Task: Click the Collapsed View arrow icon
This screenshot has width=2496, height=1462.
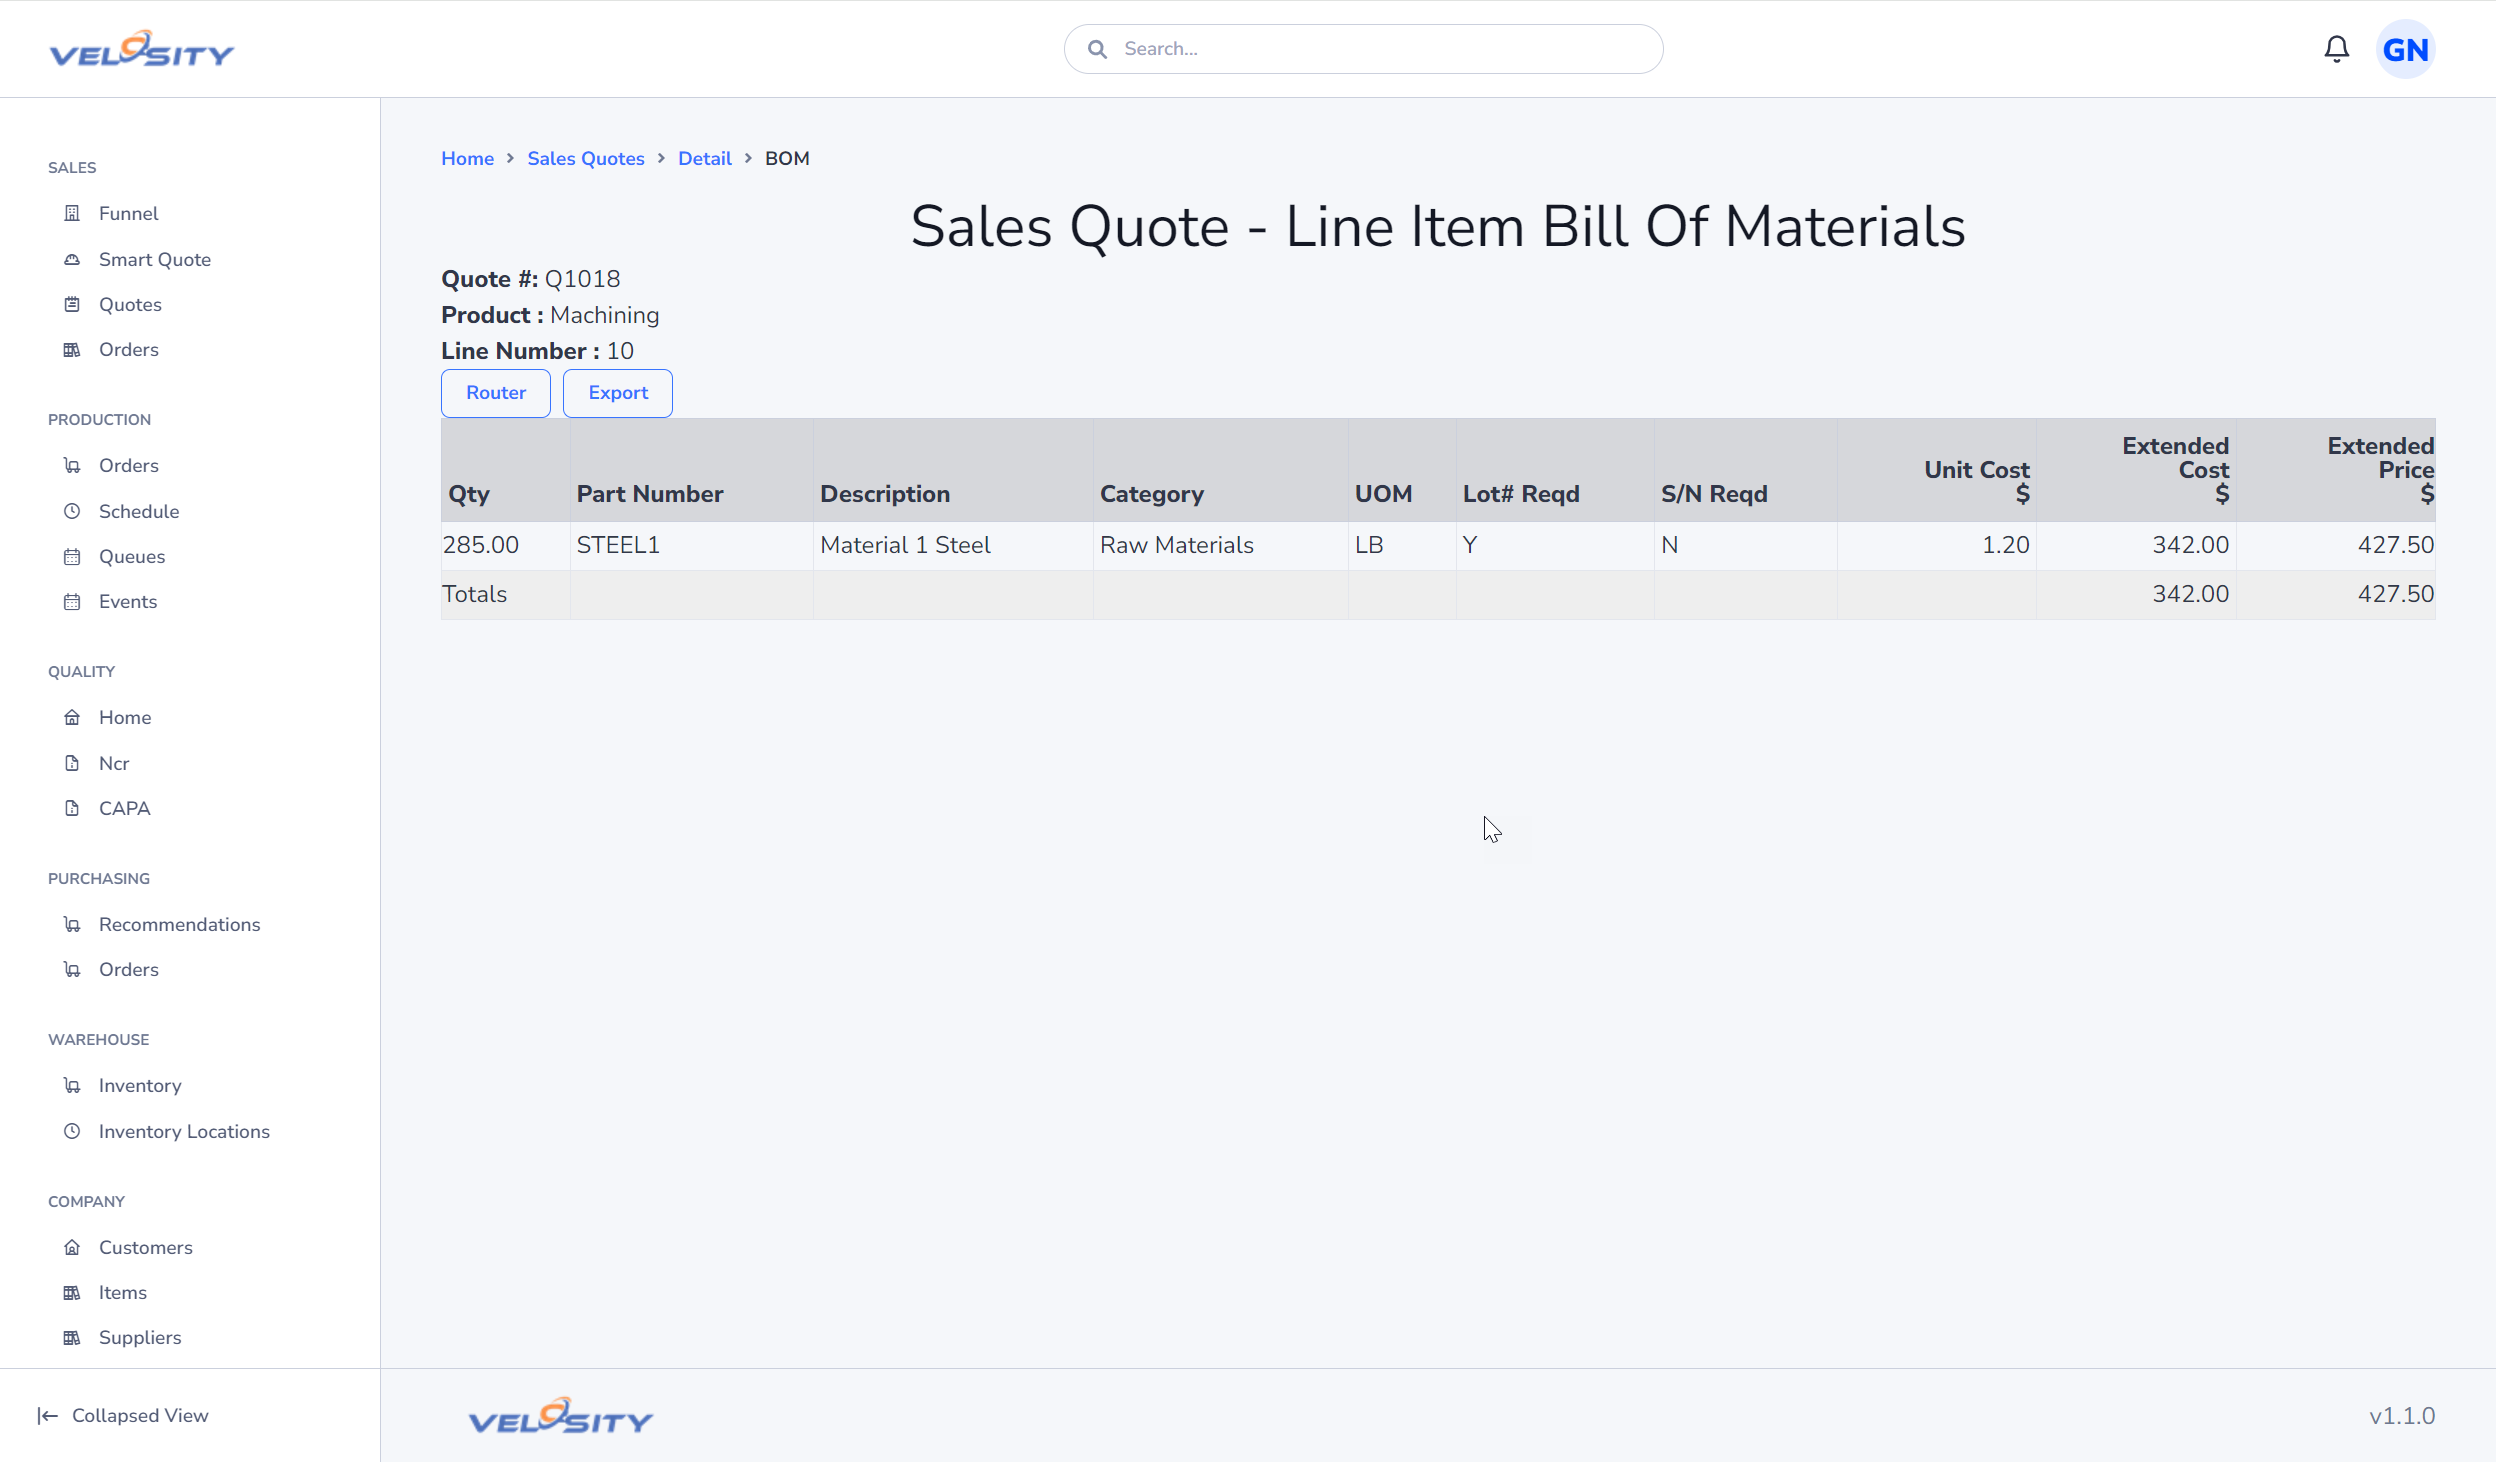Action: pyautogui.click(x=47, y=1415)
